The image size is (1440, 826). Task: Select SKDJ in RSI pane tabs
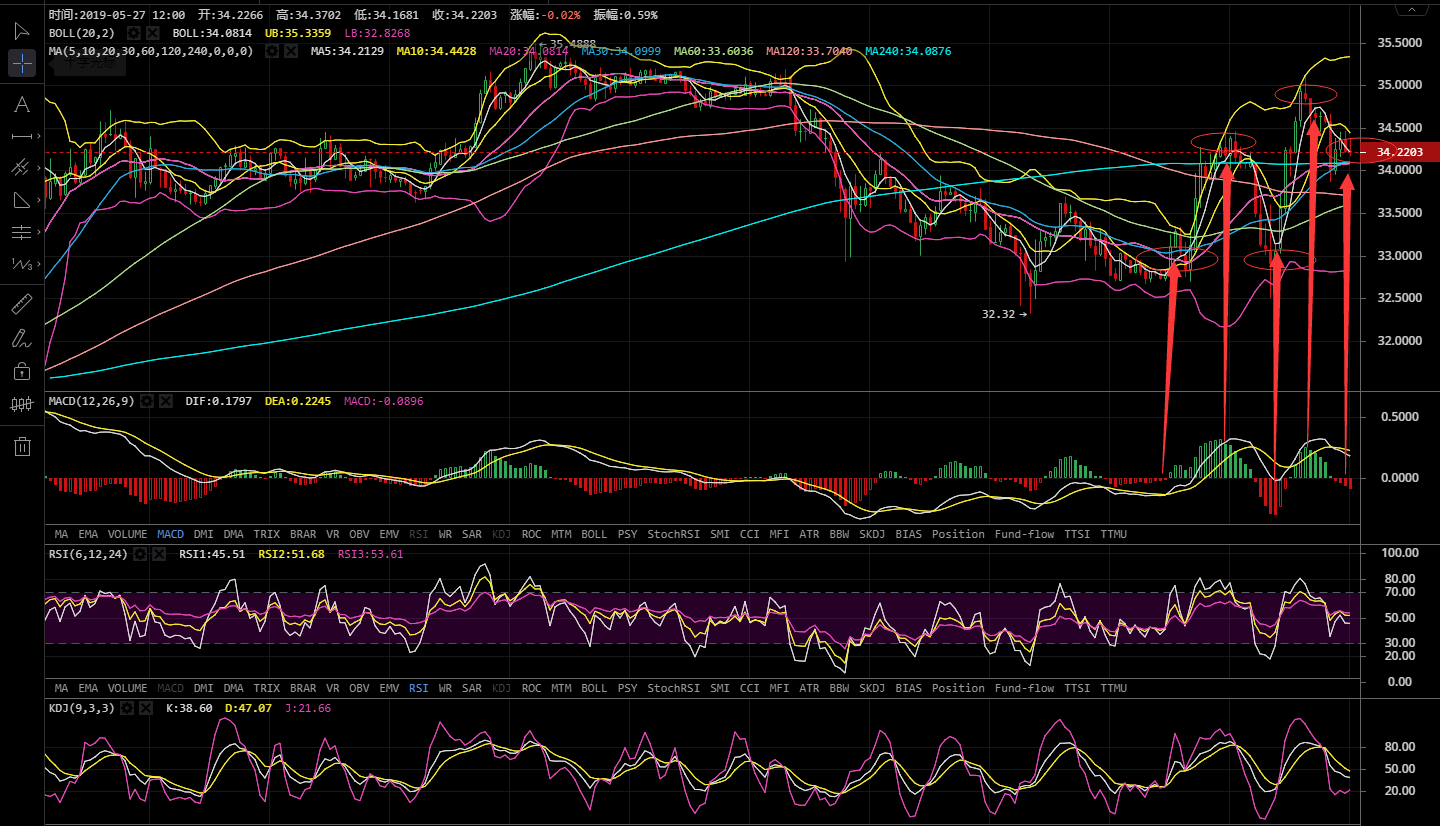point(872,688)
